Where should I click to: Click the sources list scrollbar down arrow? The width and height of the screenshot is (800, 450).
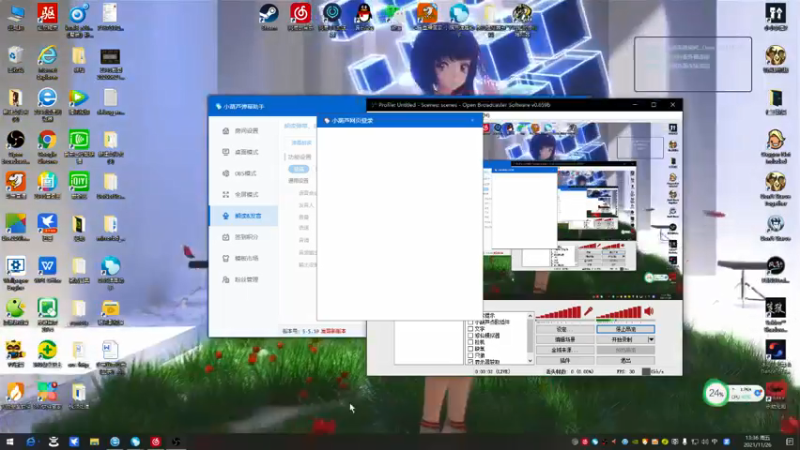click(530, 361)
